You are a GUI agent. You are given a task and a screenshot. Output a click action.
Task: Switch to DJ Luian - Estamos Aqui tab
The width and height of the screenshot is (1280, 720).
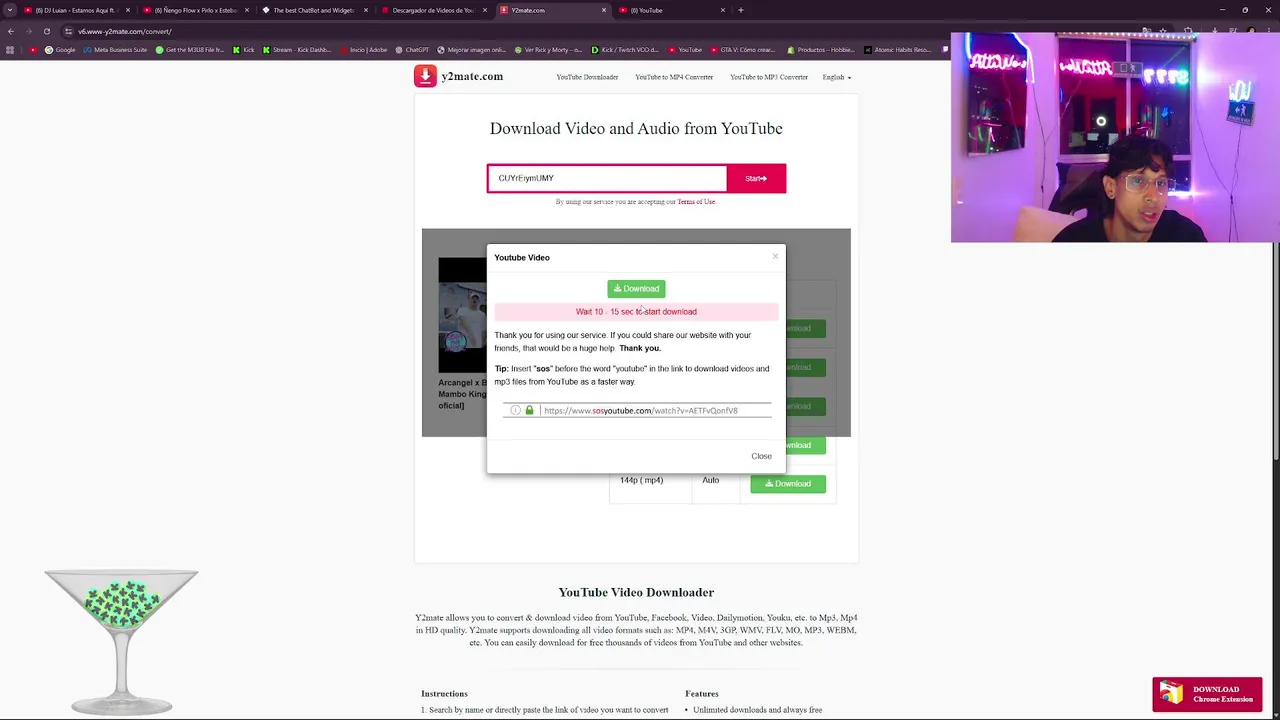pyautogui.click(x=75, y=10)
